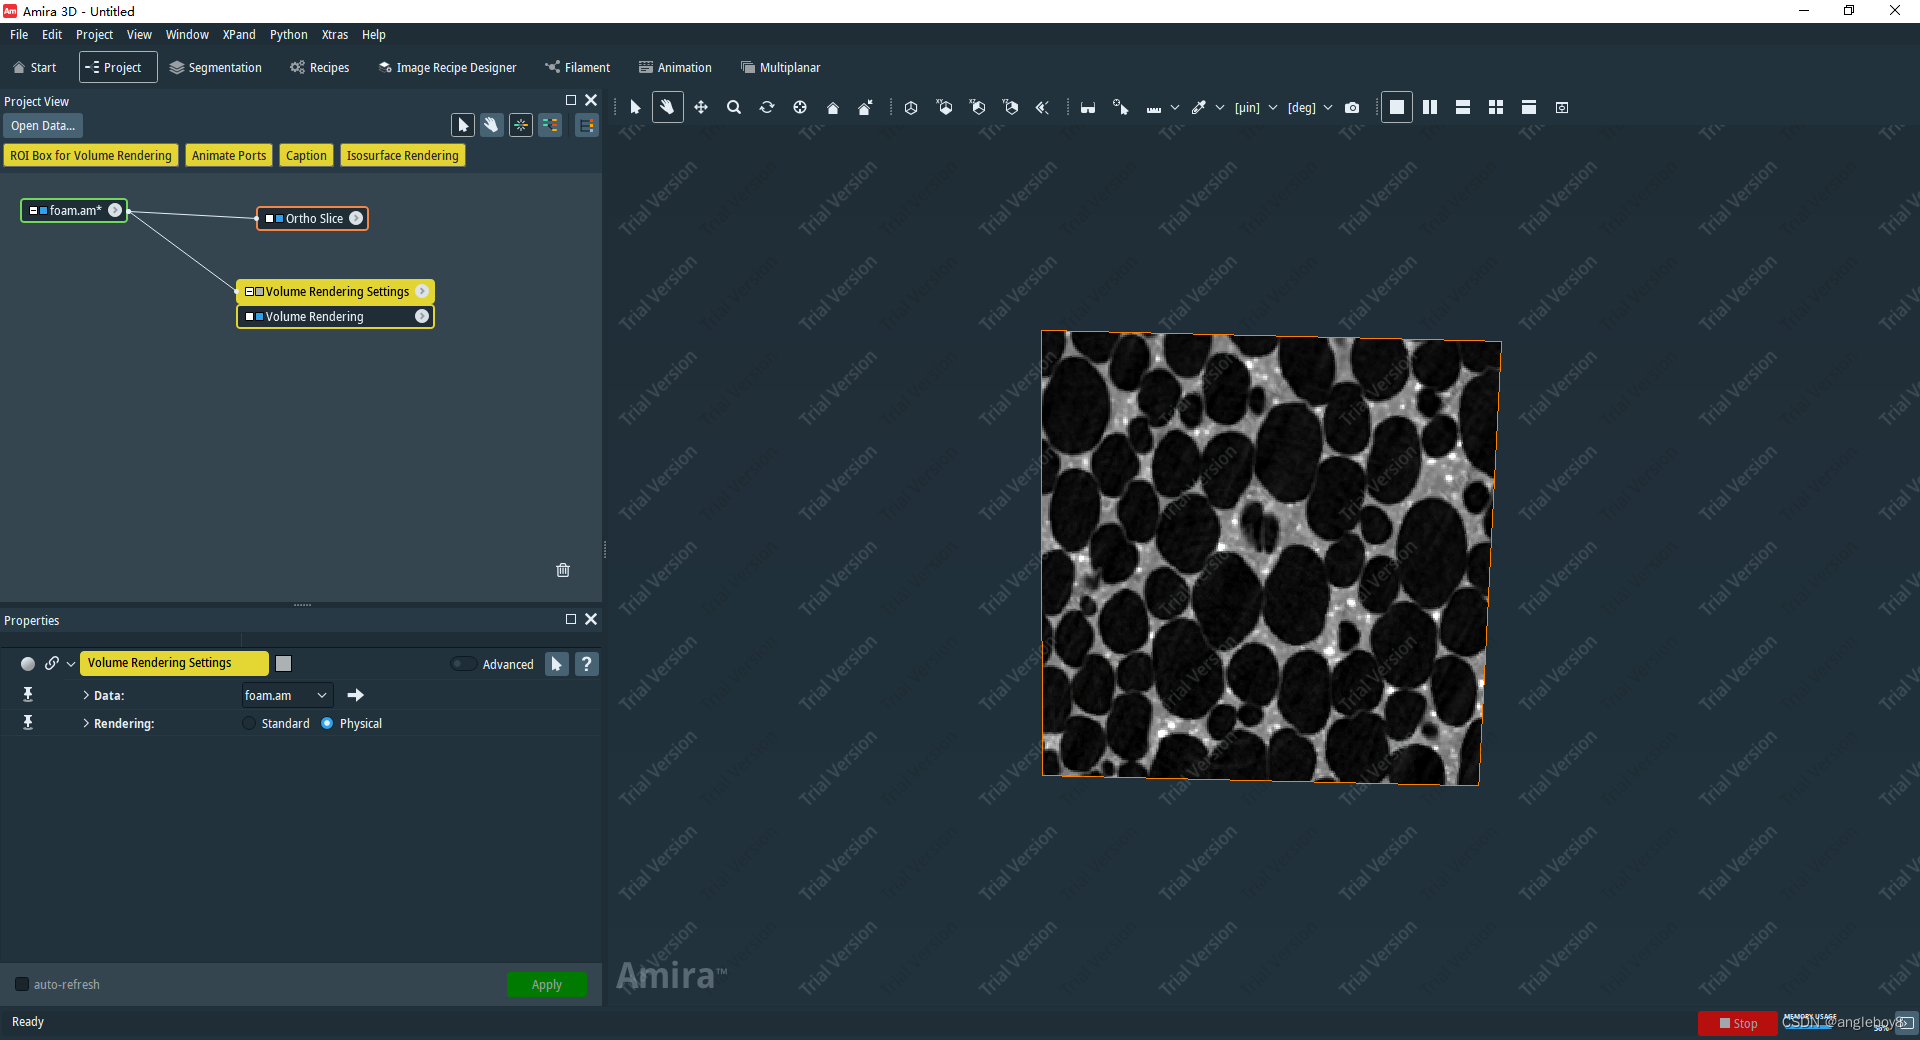Click the Apply button
The width and height of the screenshot is (1920, 1040).
547,984
